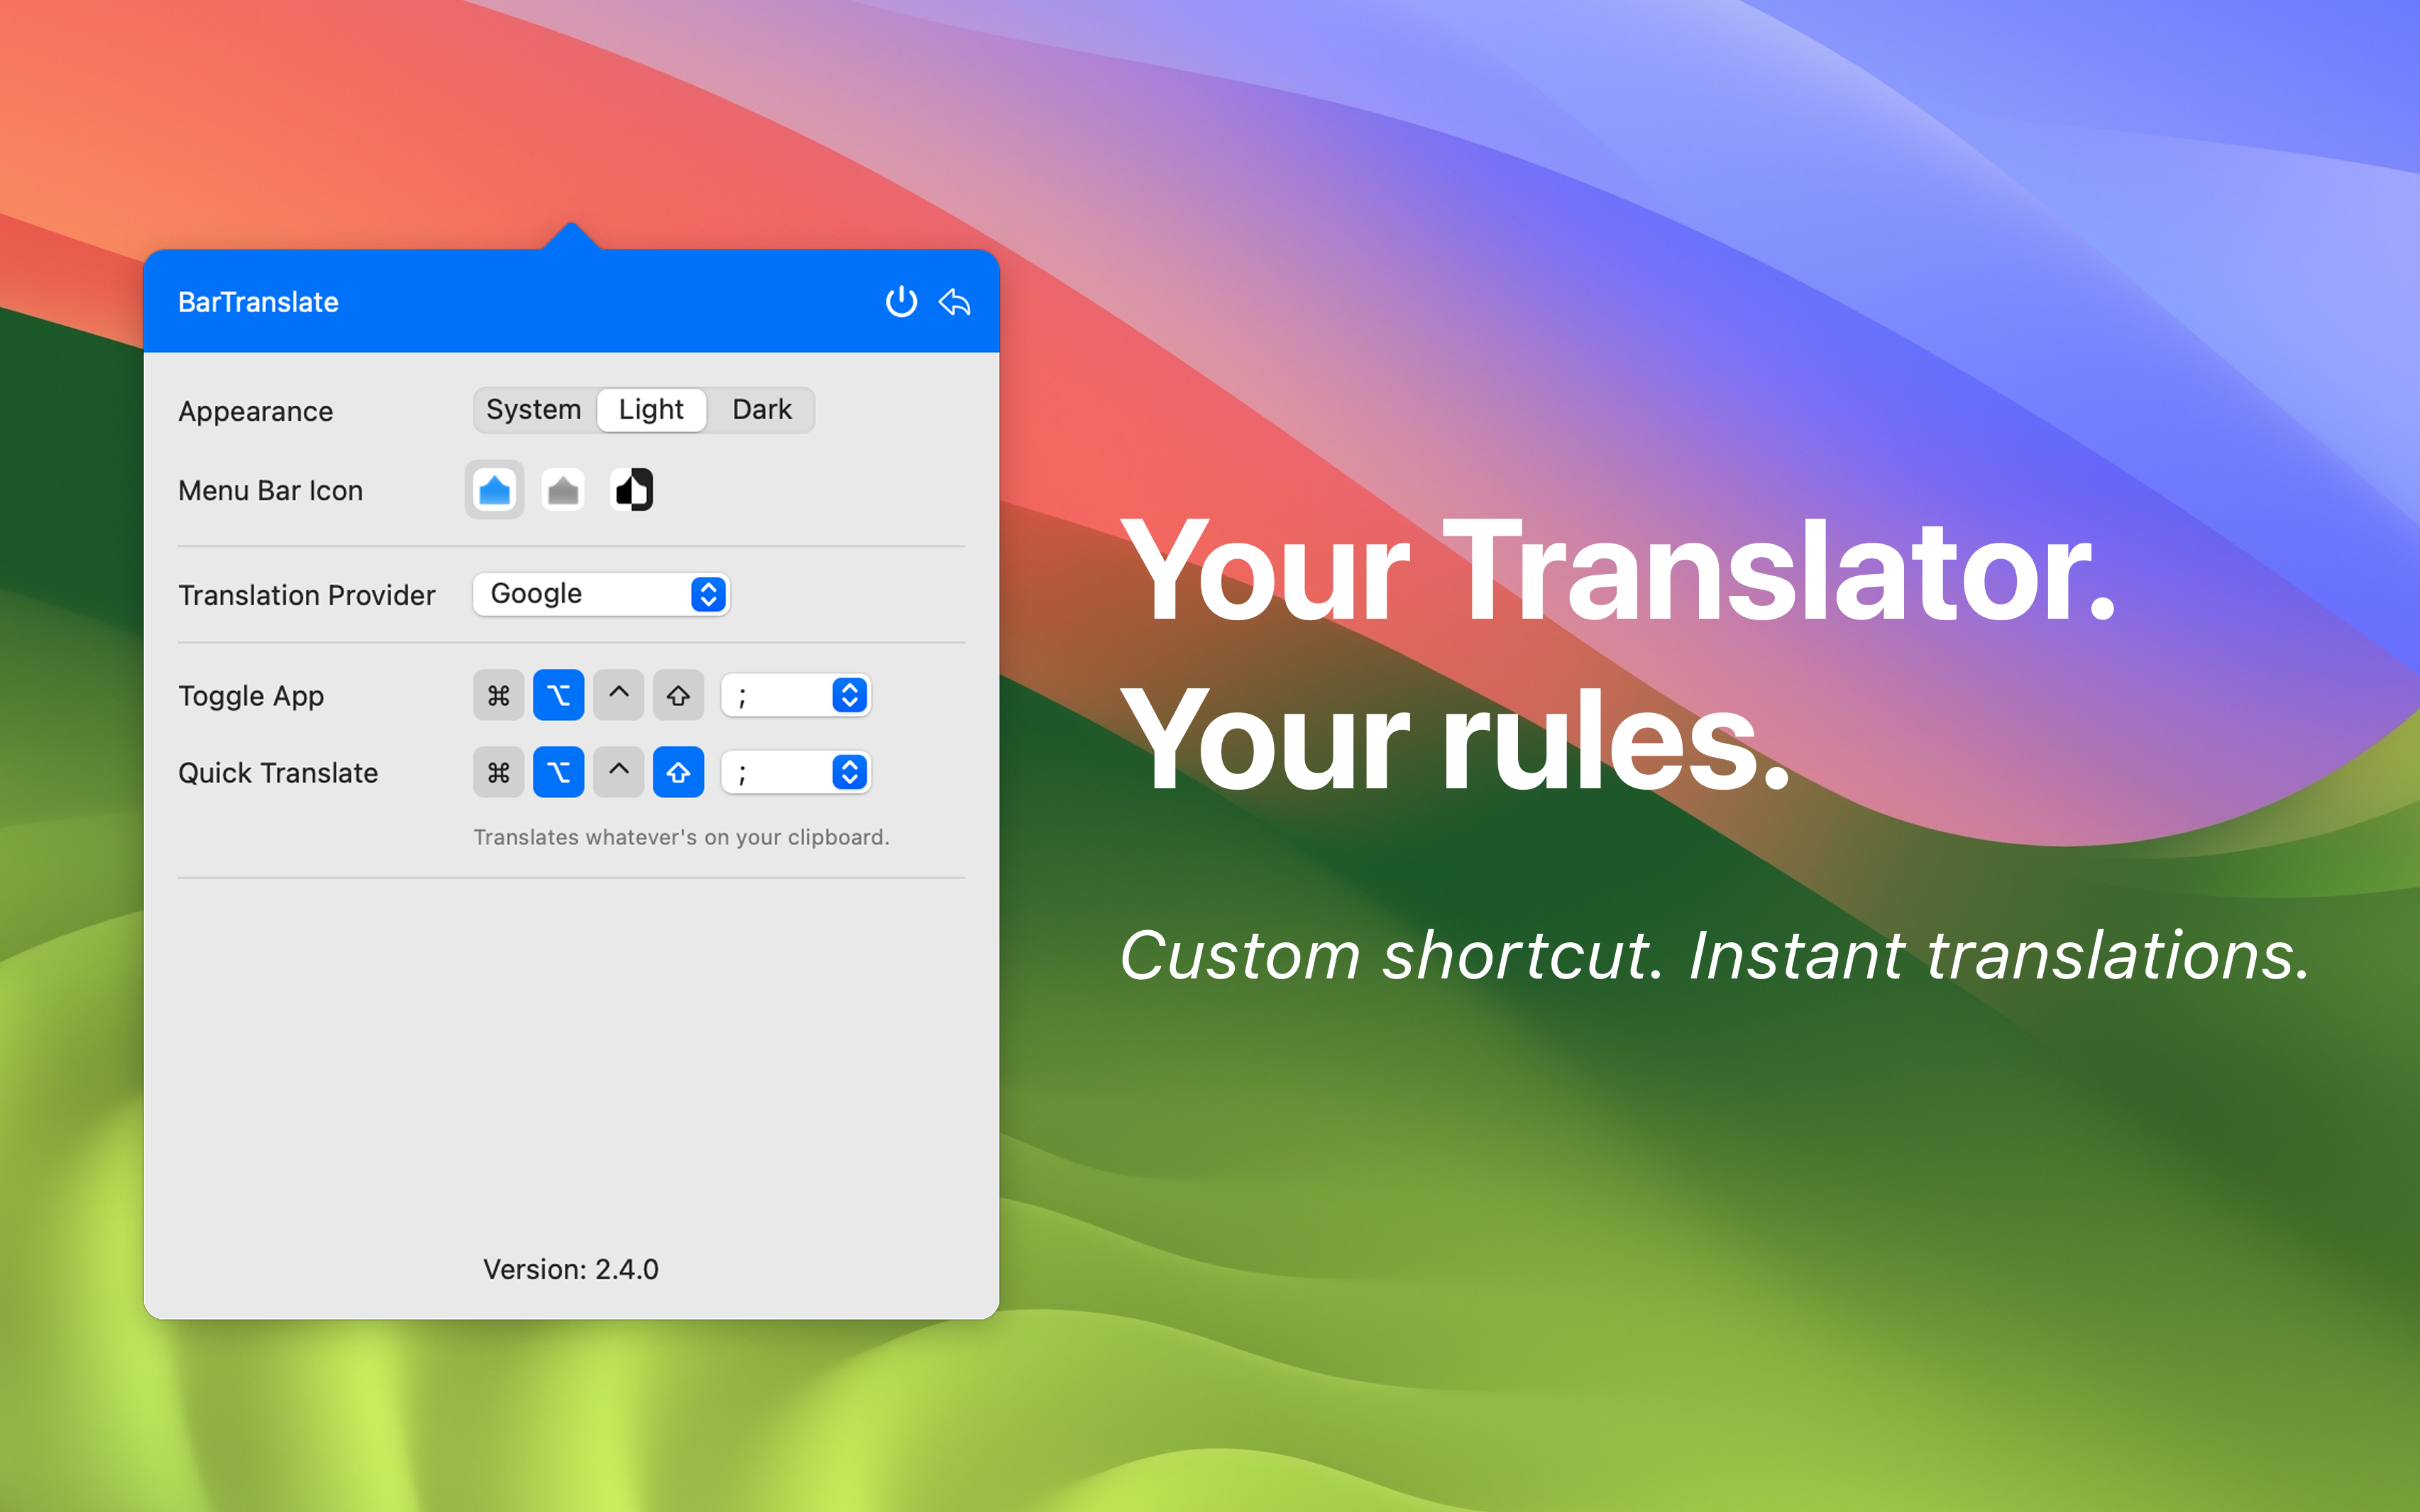The height and width of the screenshot is (1512, 2420).
Task: Choose the blue menu bar icon option
Action: click(x=495, y=490)
